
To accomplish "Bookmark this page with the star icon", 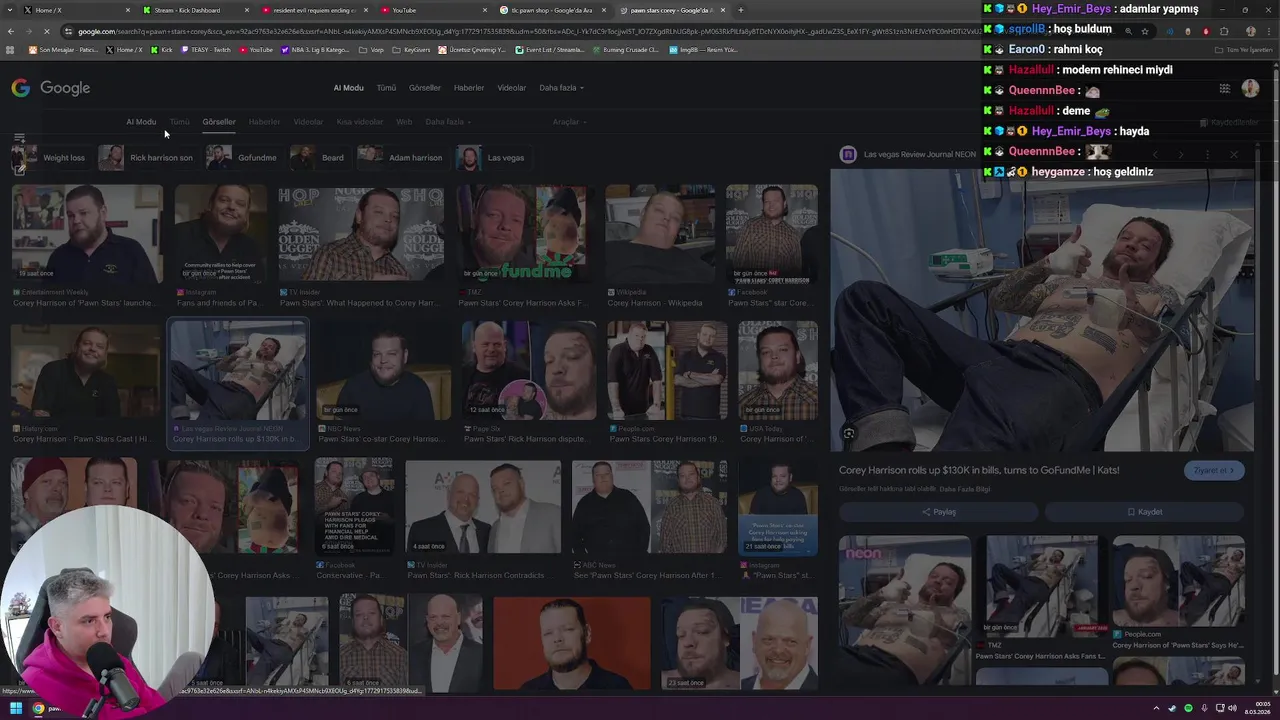I will 1145,31.
